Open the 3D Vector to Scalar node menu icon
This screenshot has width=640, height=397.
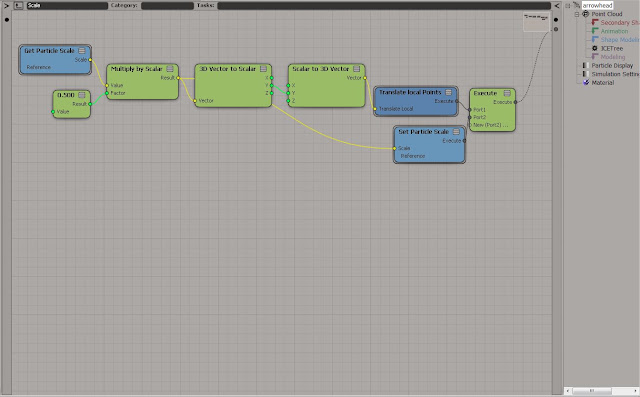tap(263, 69)
